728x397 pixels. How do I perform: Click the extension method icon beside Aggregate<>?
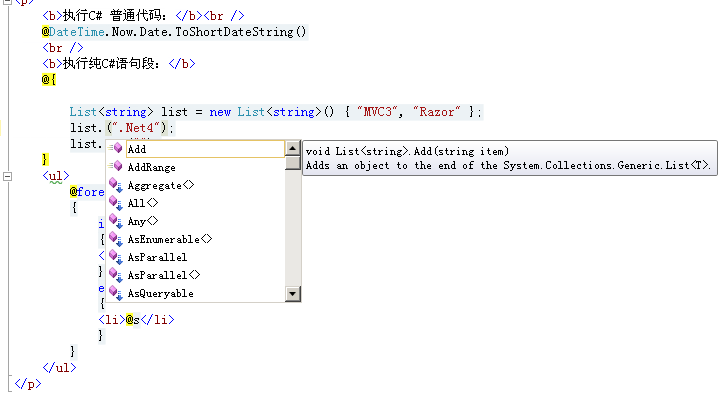click(x=116, y=185)
